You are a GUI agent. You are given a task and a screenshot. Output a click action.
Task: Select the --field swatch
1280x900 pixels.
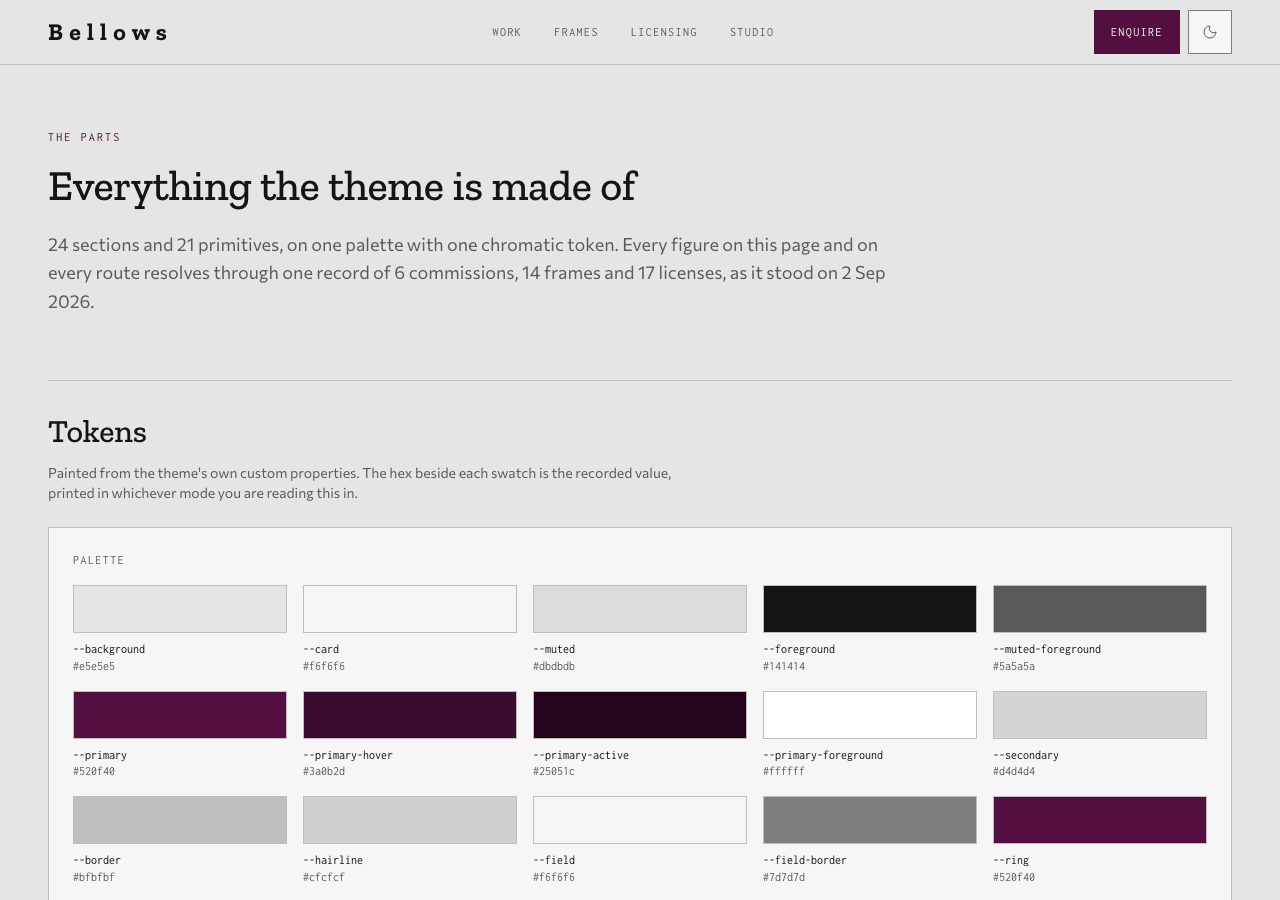tap(640, 820)
